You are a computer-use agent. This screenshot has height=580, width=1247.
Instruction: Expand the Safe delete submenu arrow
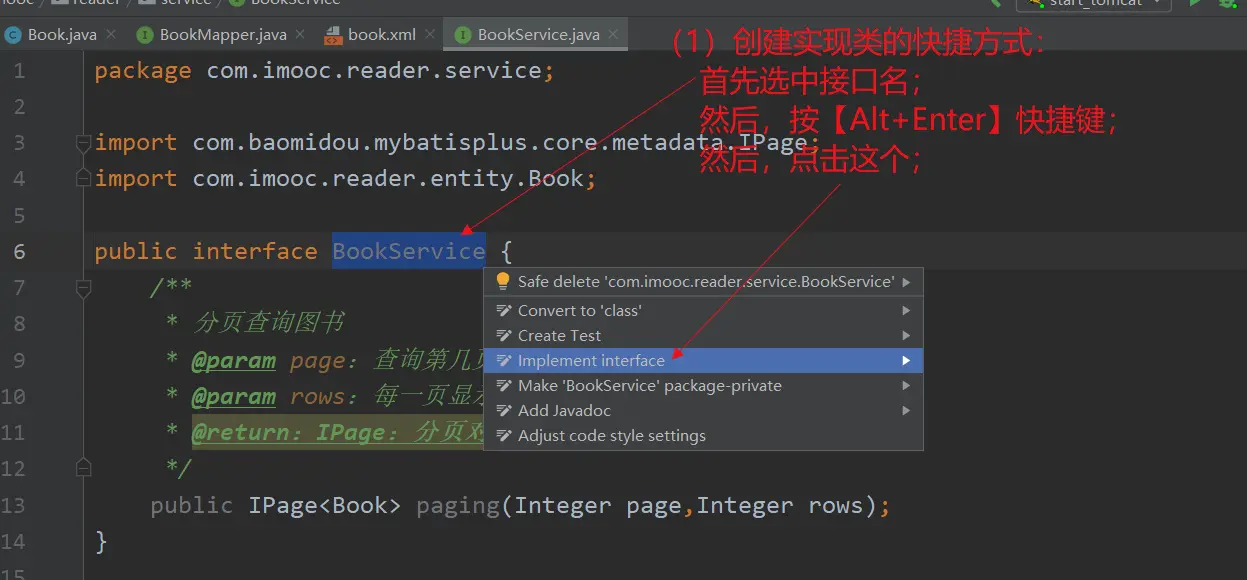coord(907,282)
